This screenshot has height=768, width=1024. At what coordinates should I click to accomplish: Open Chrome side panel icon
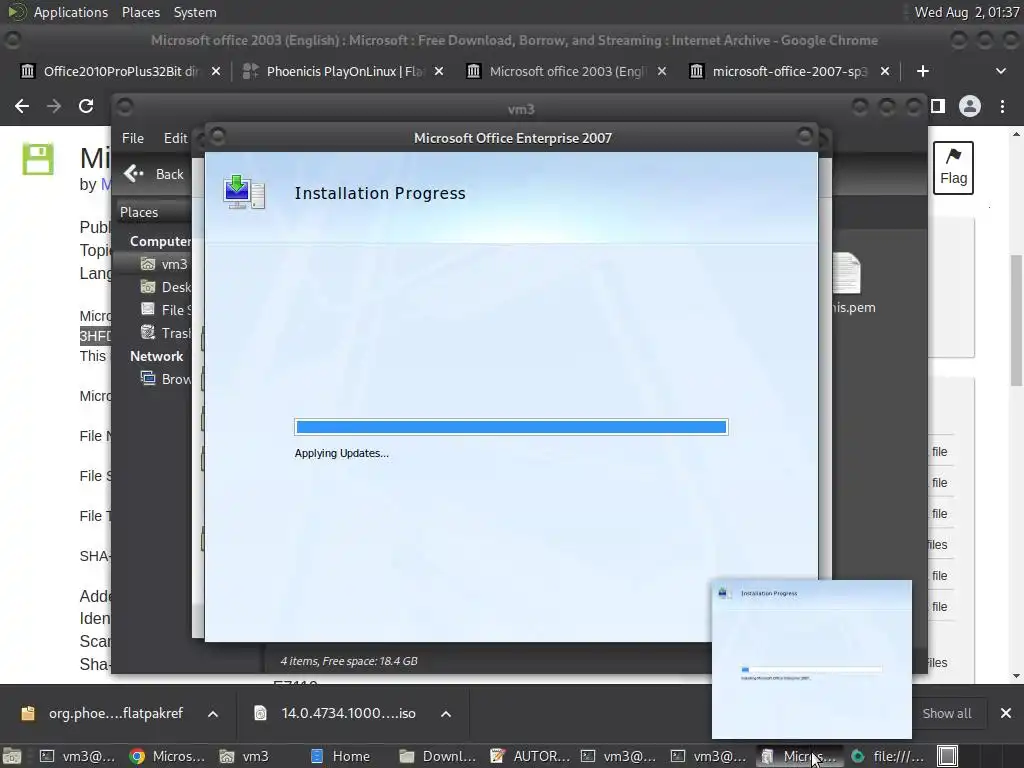(x=938, y=106)
